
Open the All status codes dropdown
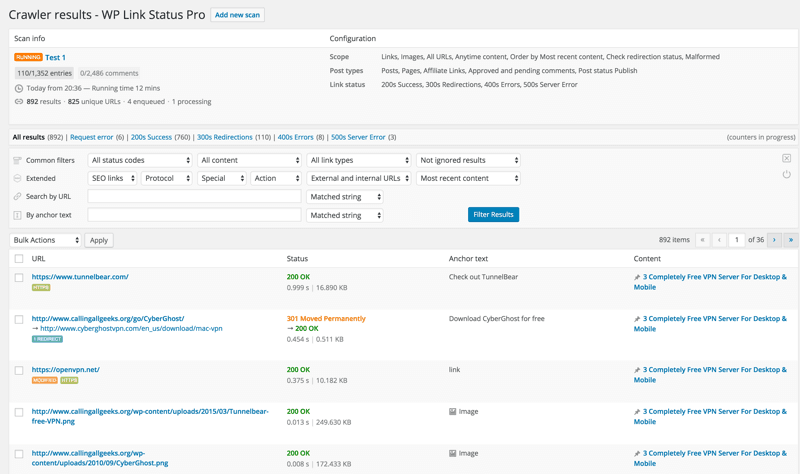click(140, 160)
